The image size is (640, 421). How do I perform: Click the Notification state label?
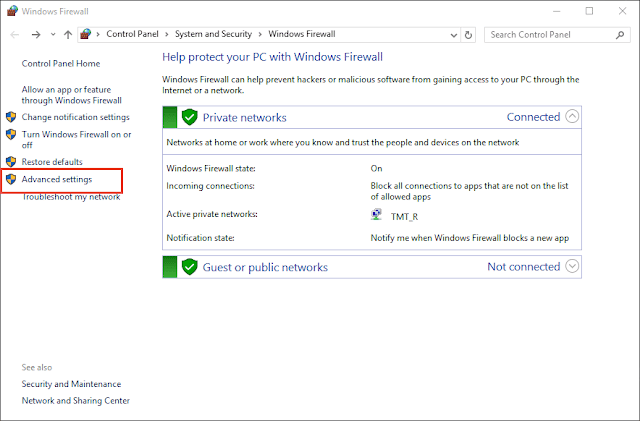200,238
